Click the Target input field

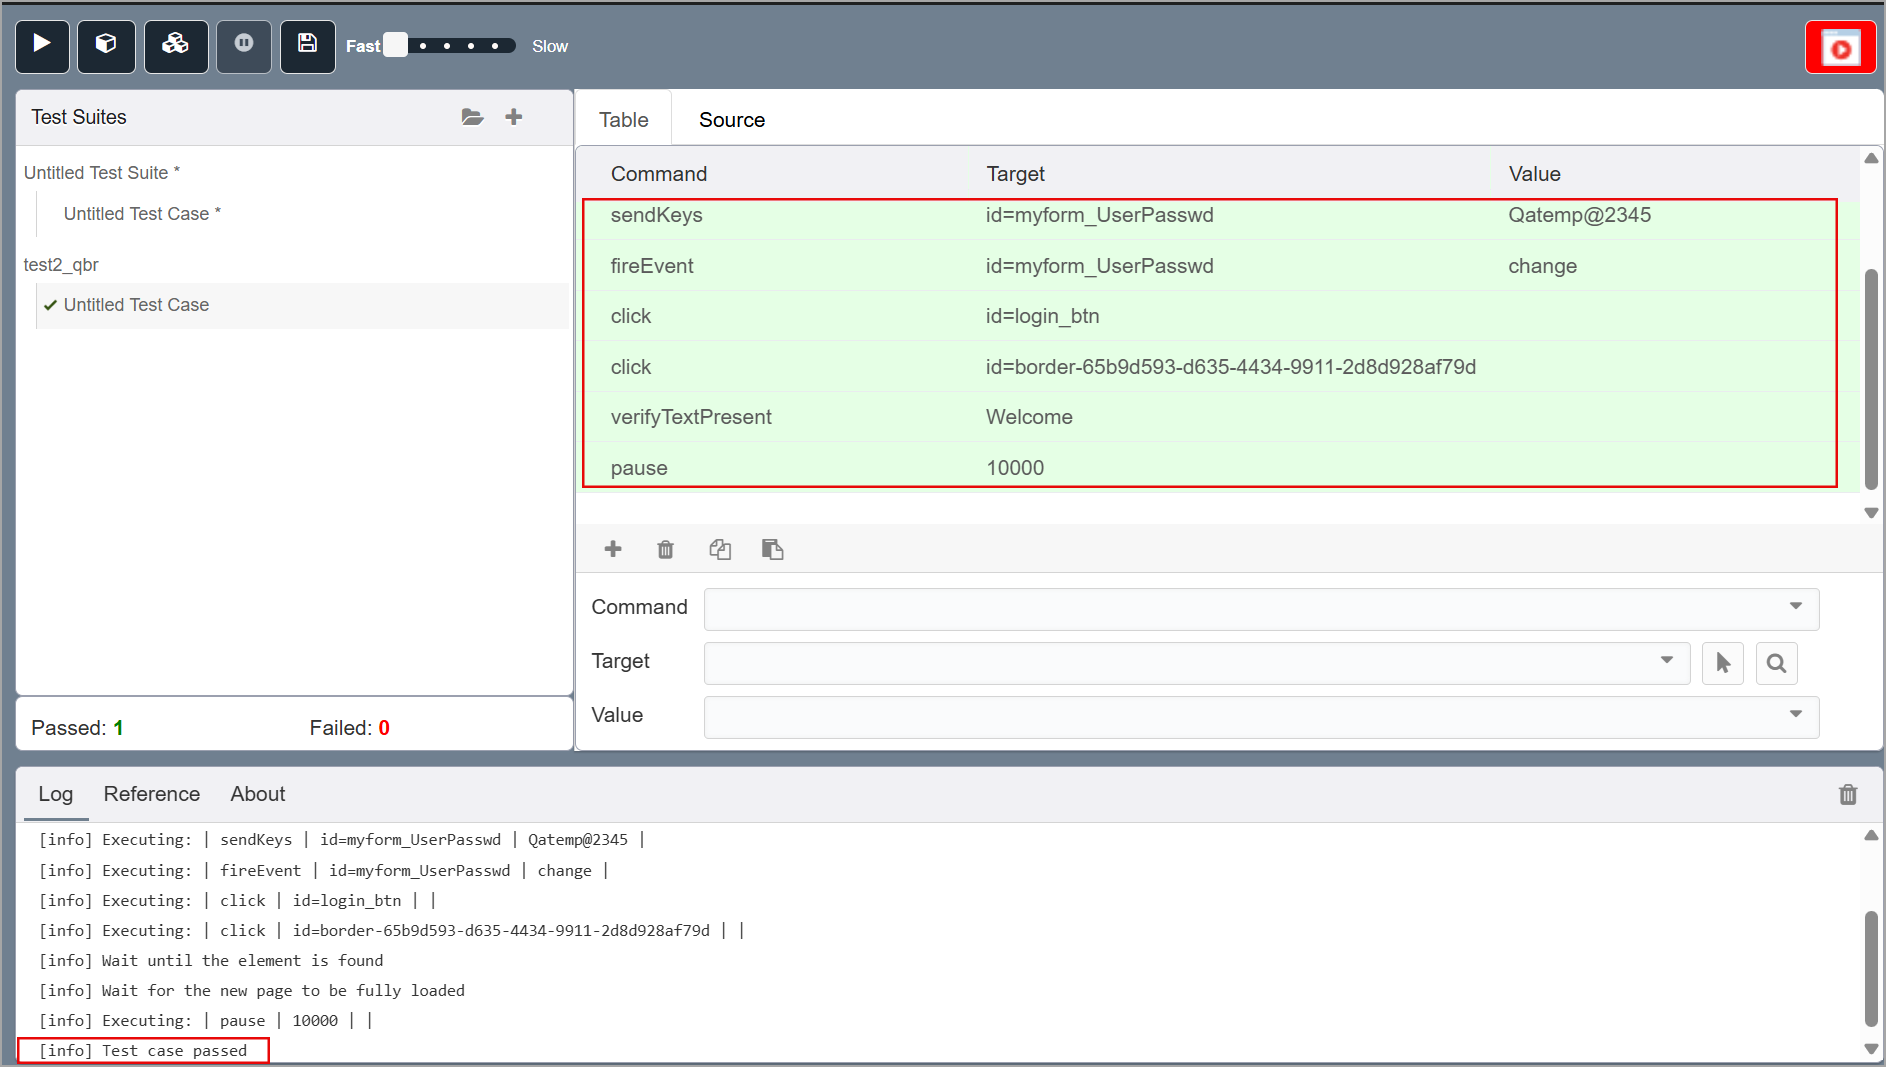[1197, 663]
